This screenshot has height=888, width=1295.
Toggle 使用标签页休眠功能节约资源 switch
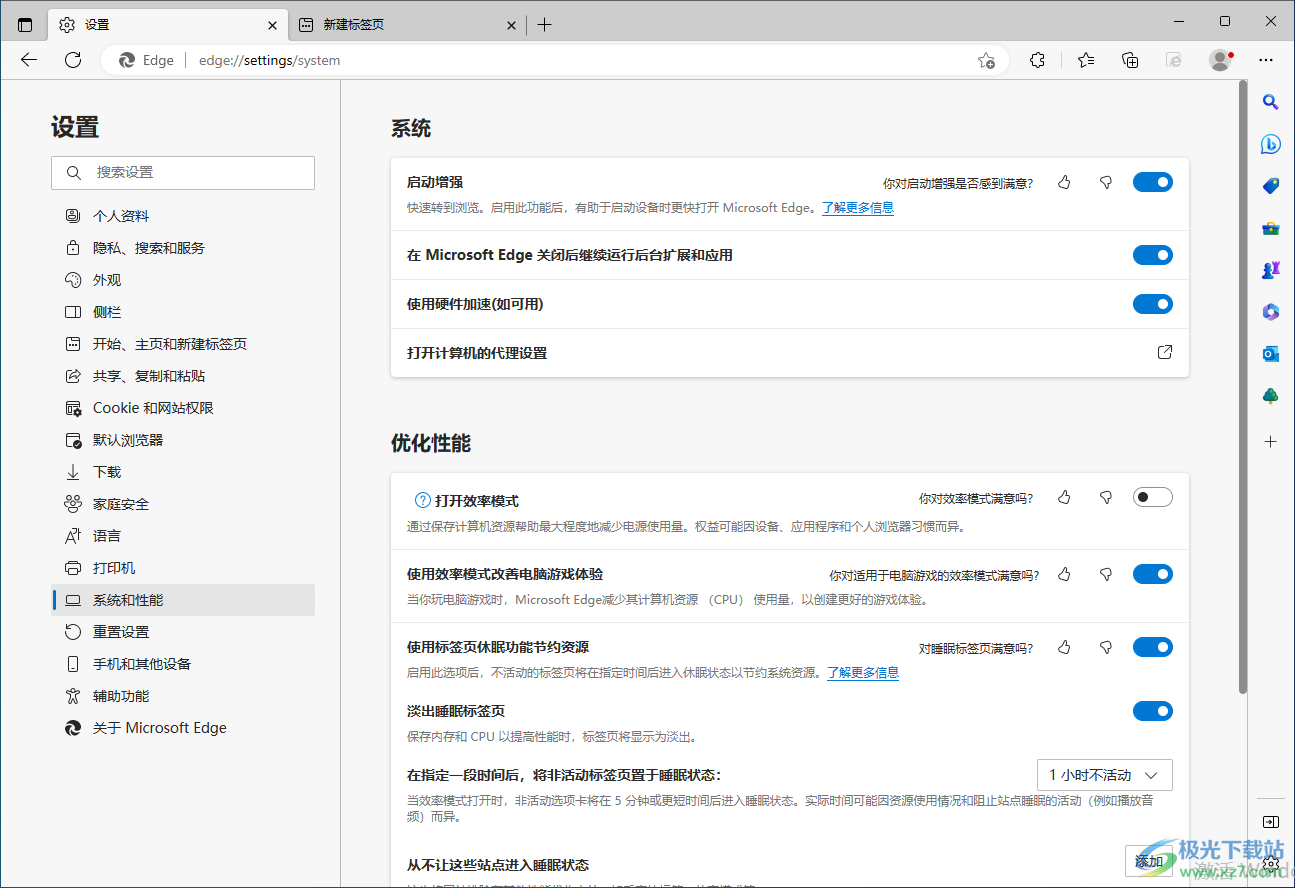1152,647
